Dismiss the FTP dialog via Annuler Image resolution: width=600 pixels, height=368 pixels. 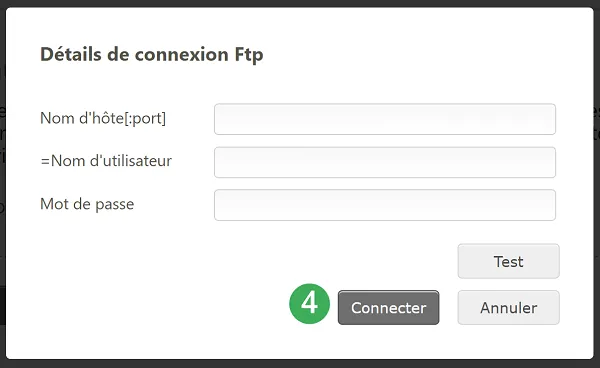[x=509, y=308]
